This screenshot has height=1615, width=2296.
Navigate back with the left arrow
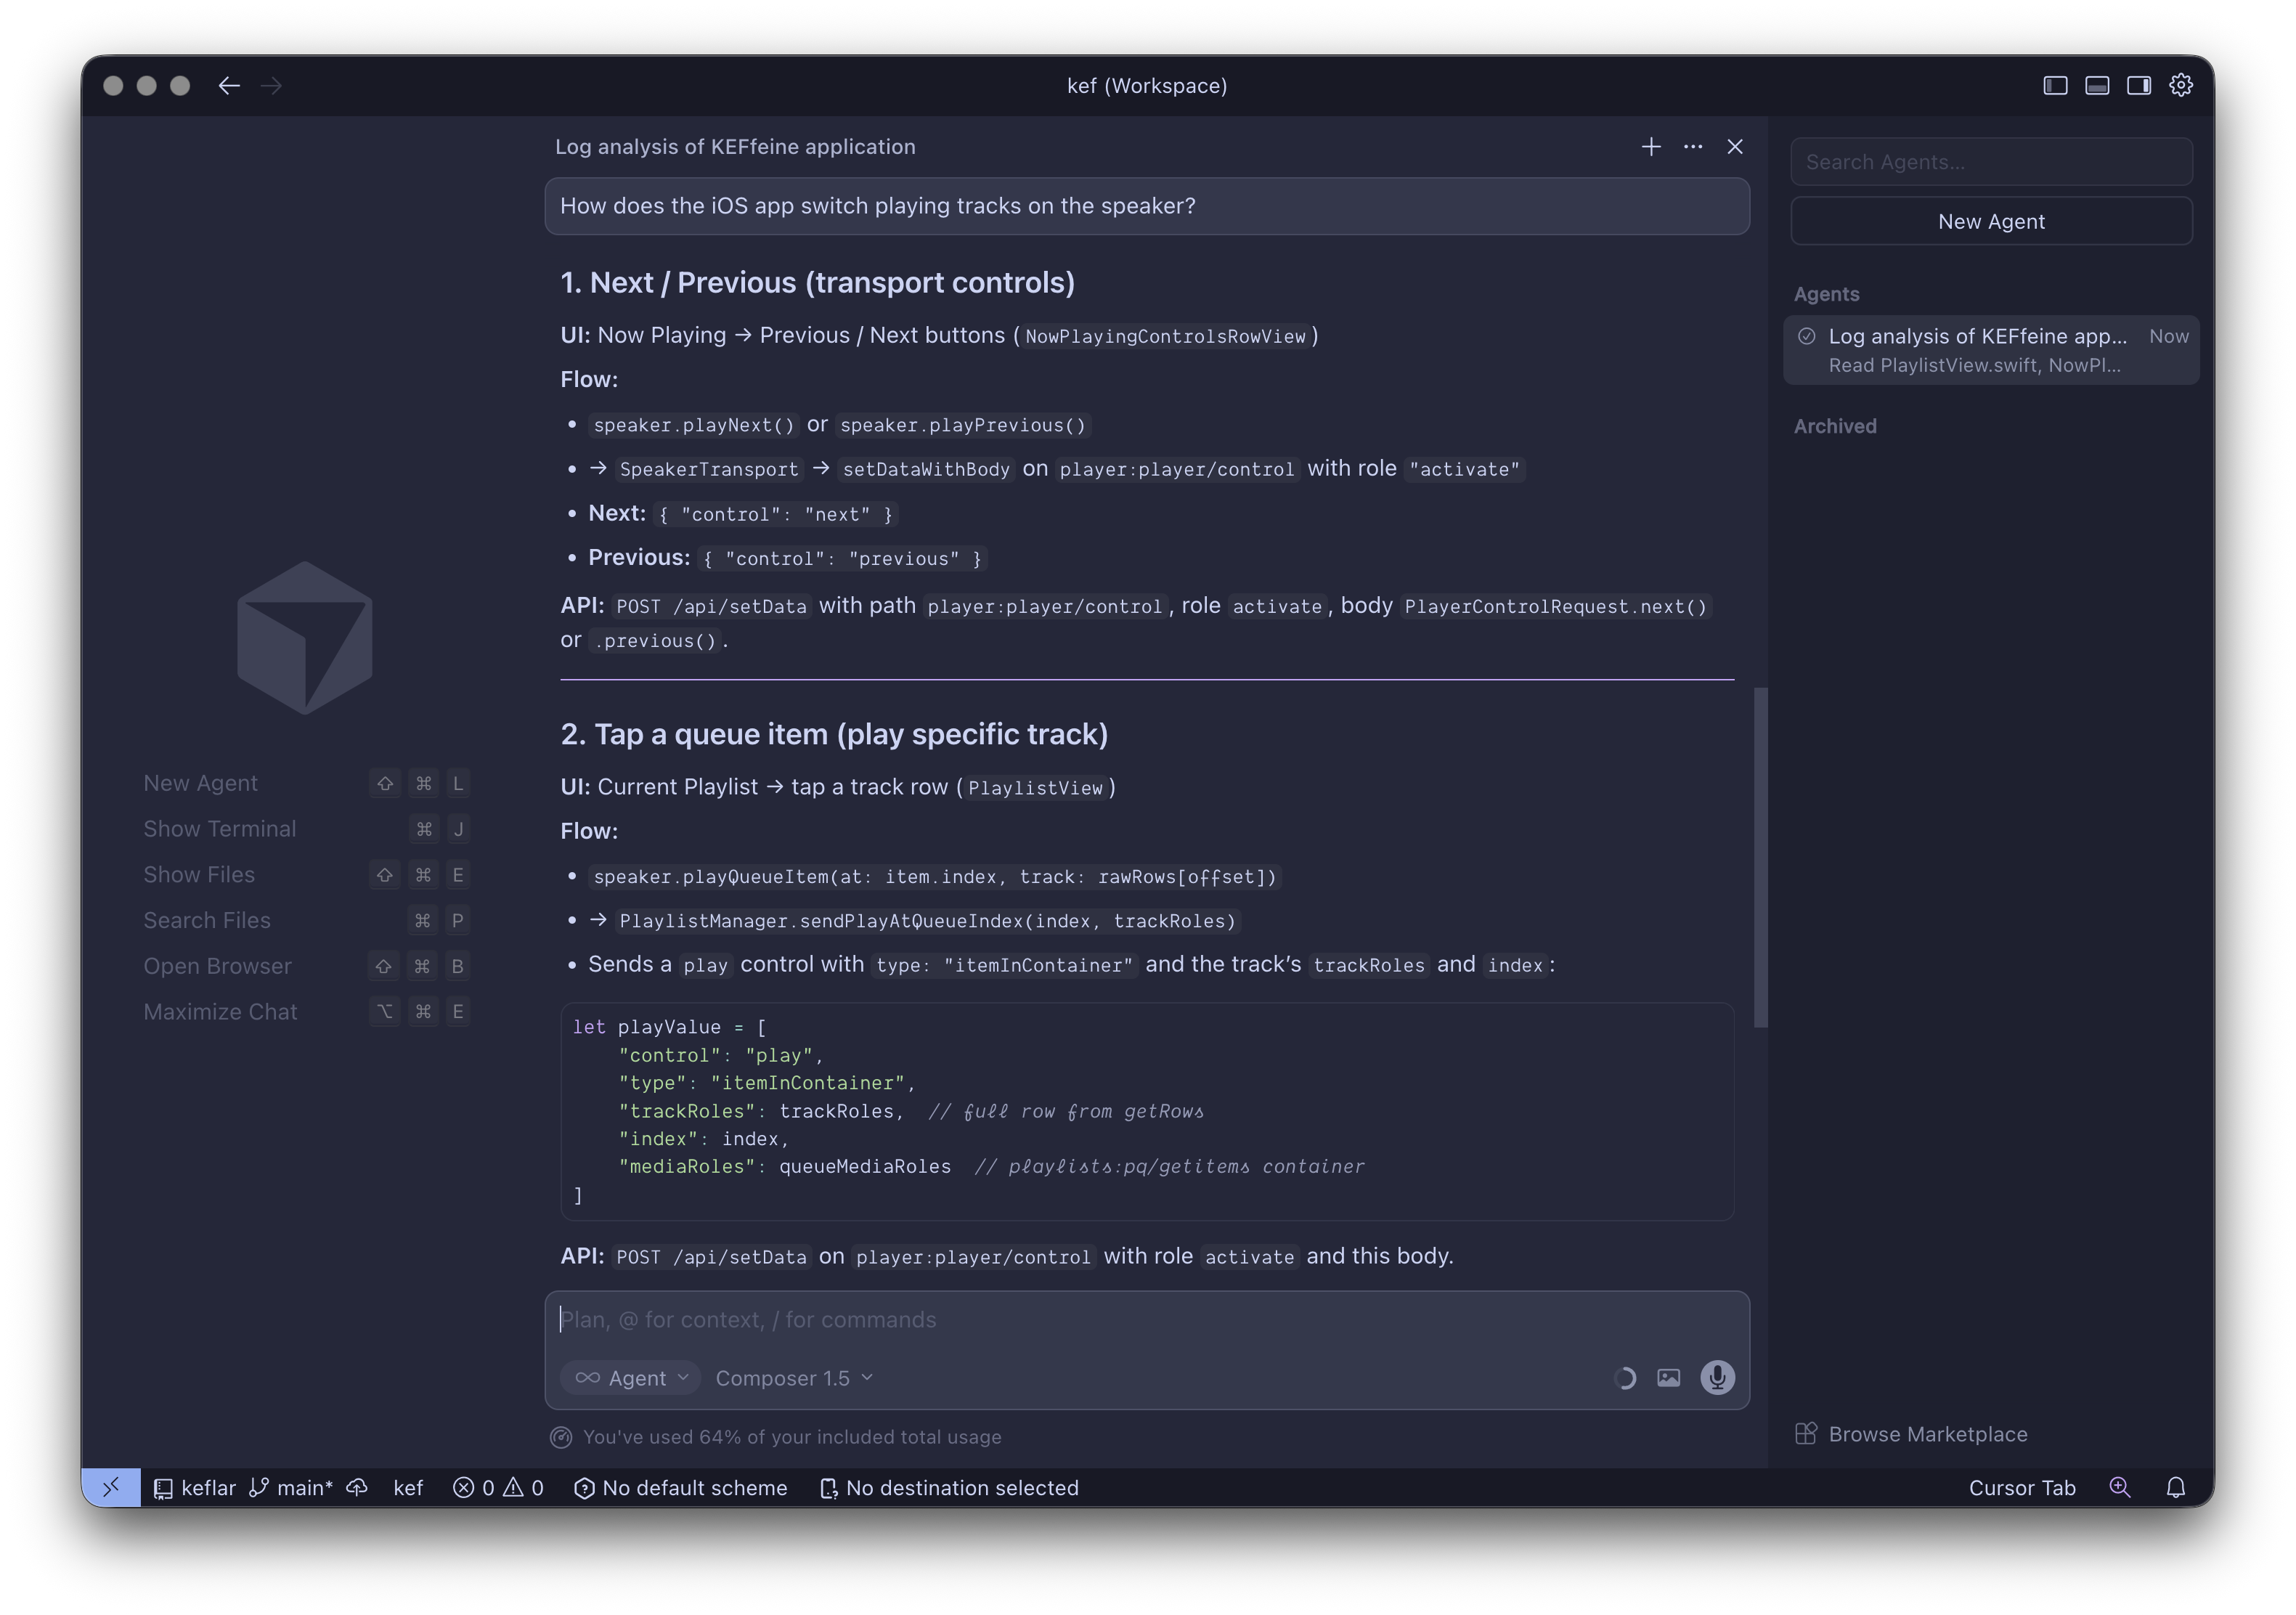point(229,85)
